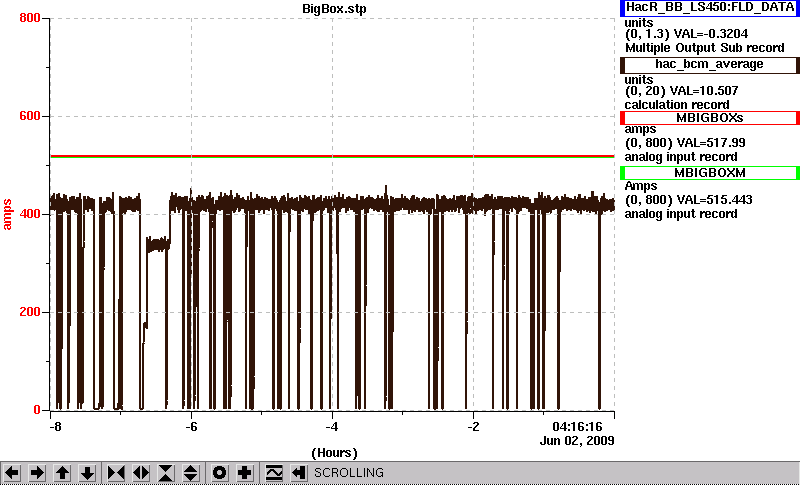Image resolution: width=800 pixels, height=485 pixels.
Task: Click the SCROLLING status label
Action: [348, 473]
